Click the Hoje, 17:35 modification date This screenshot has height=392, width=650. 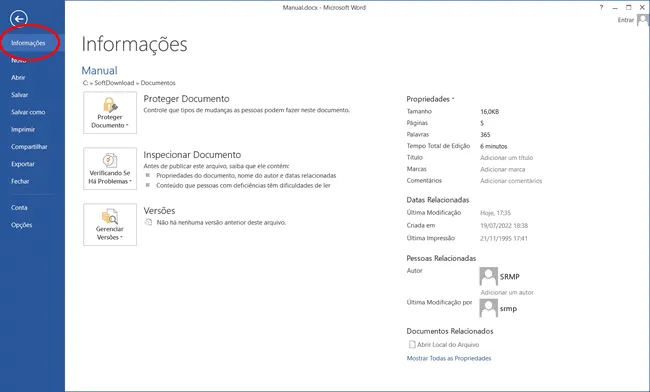tap(495, 213)
